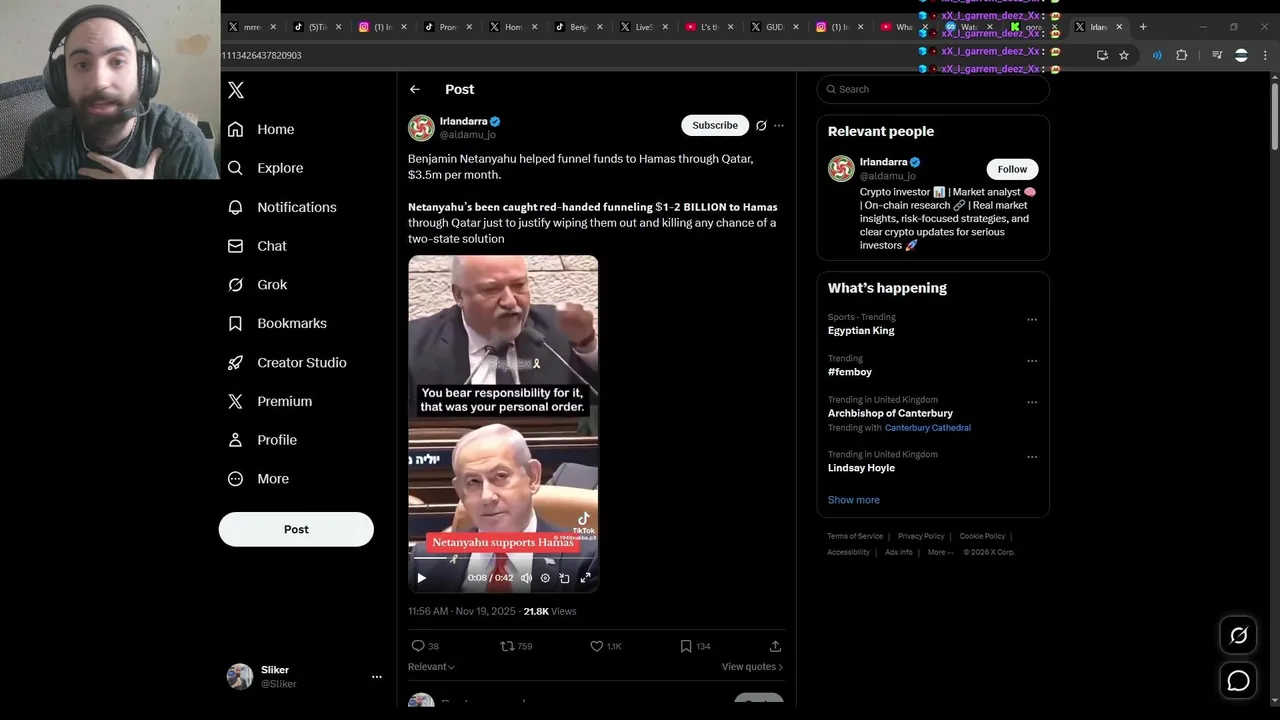Open Notifications in the sidebar
Image resolution: width=1280 pixels, height=720 pixels.
[282, 207]
